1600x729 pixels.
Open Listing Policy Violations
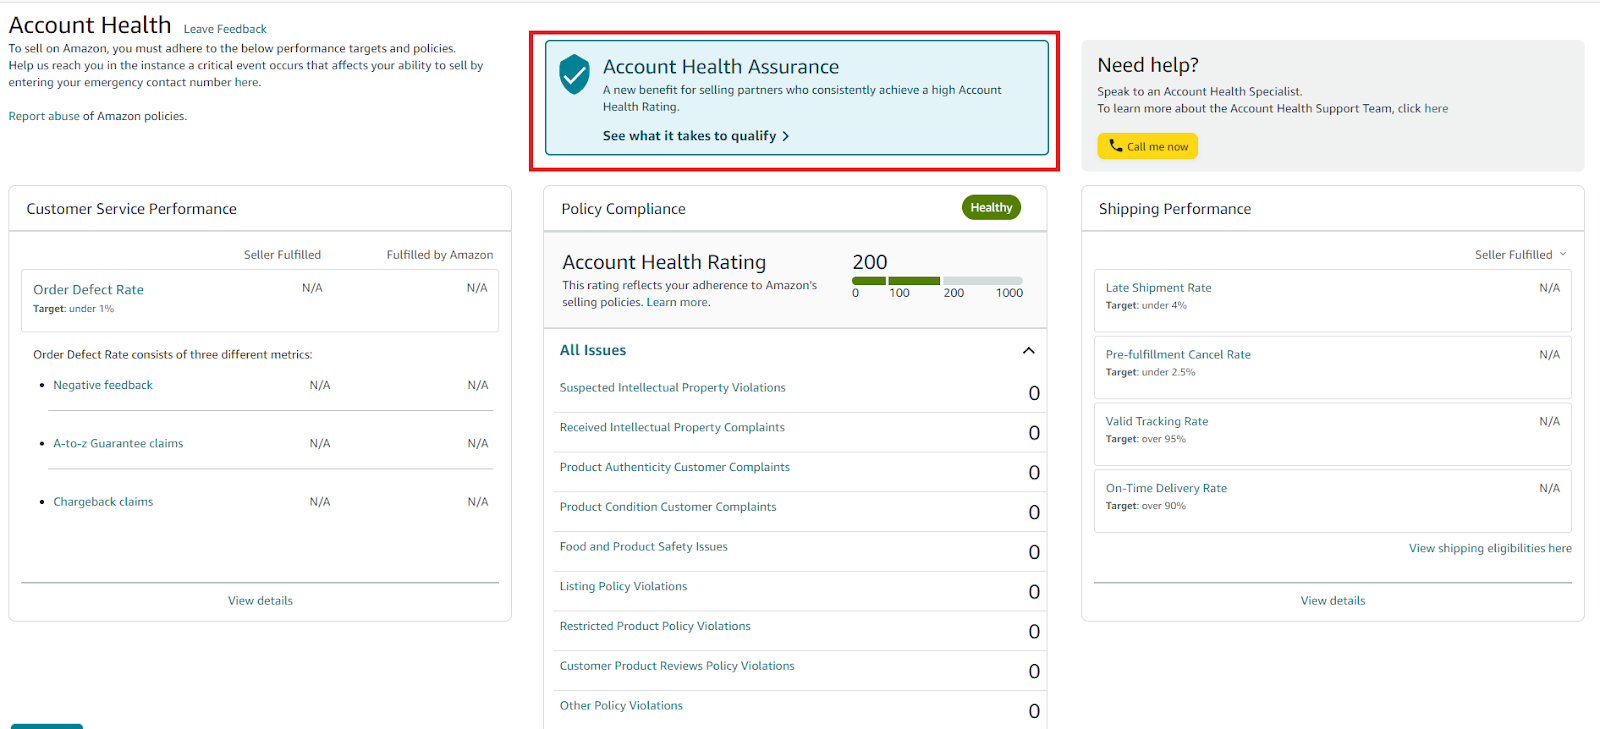(623, 587)
